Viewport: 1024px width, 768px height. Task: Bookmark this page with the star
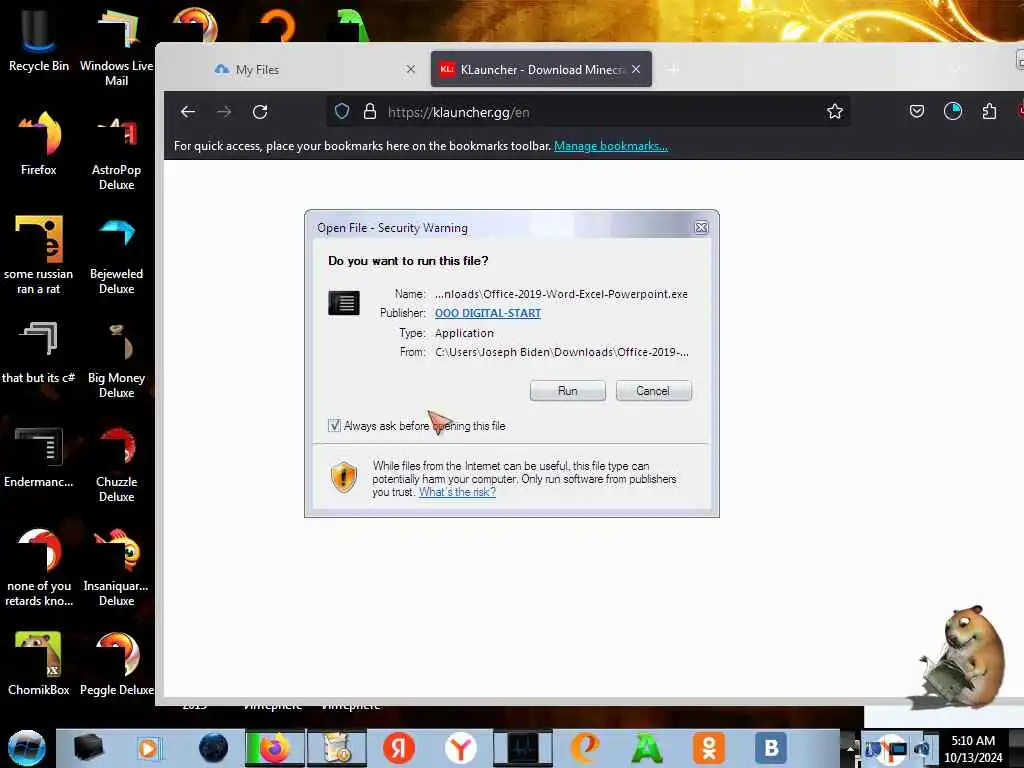(x=835, y=112)
